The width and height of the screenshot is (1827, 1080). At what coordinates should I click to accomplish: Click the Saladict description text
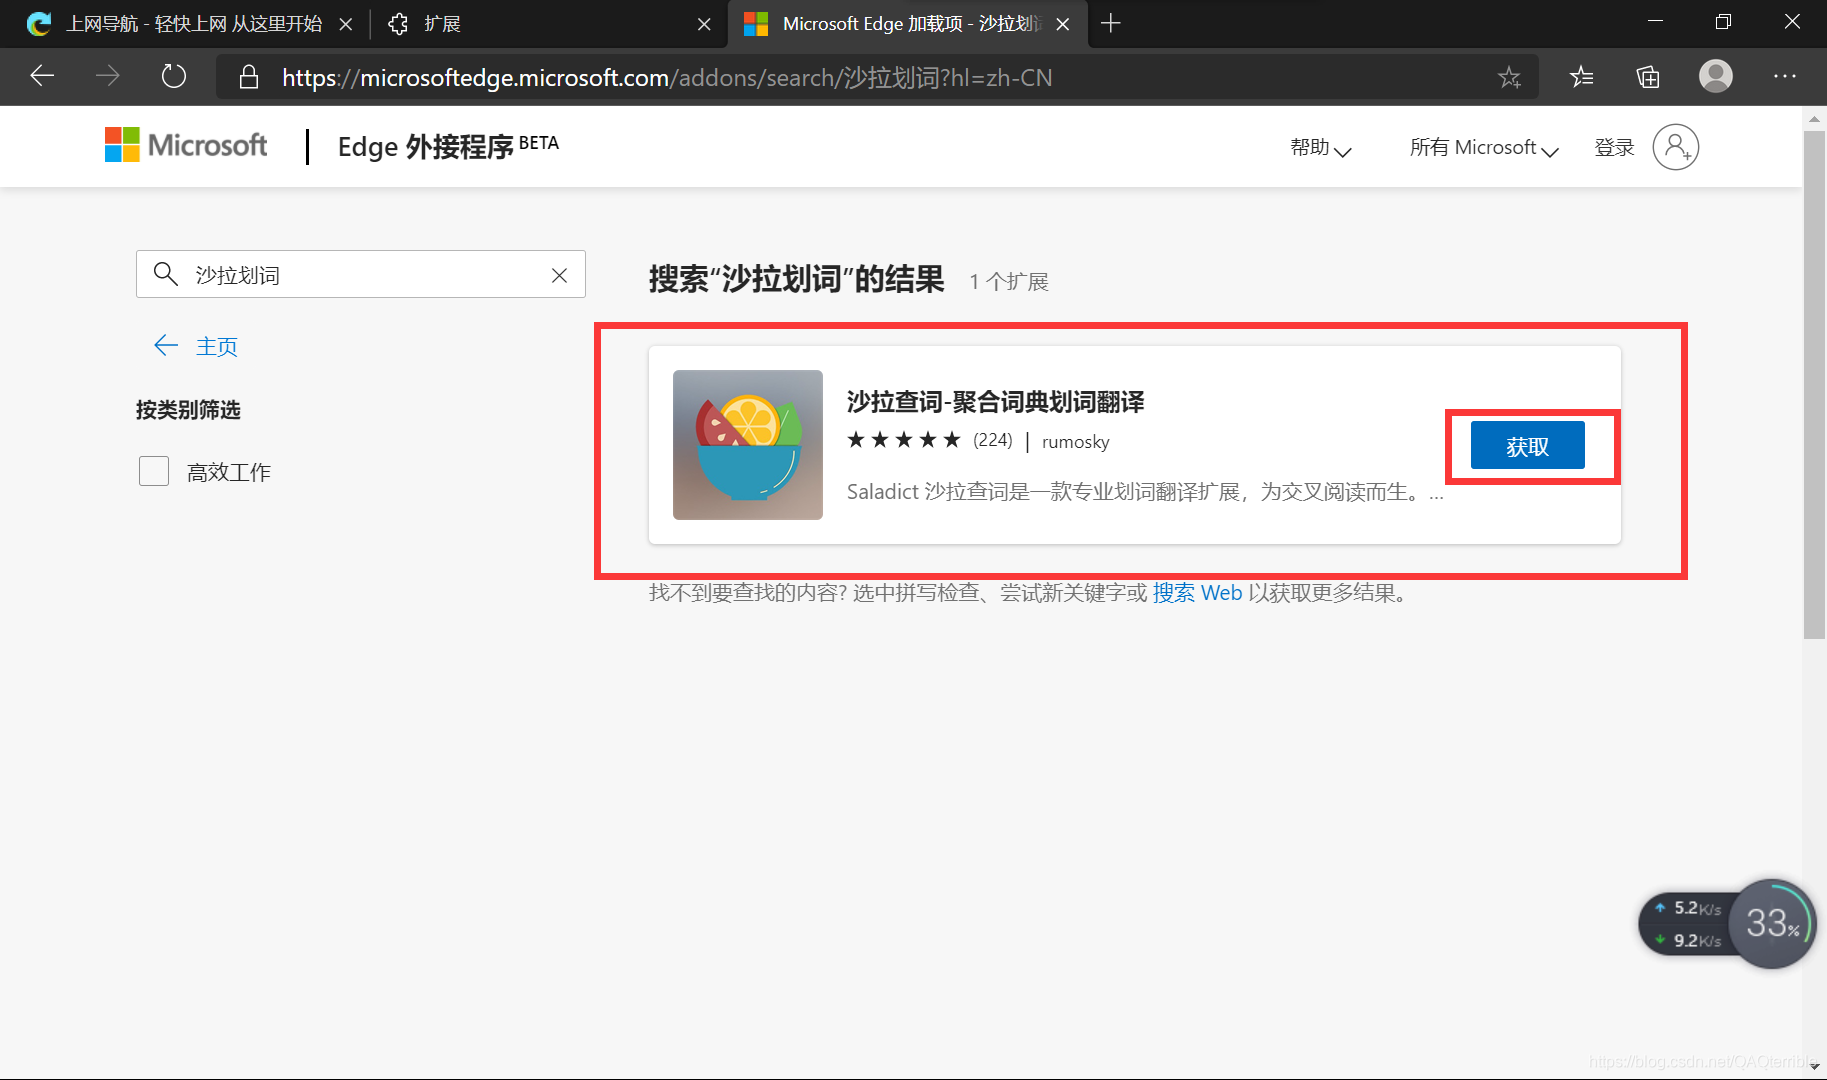[1145, 492]
